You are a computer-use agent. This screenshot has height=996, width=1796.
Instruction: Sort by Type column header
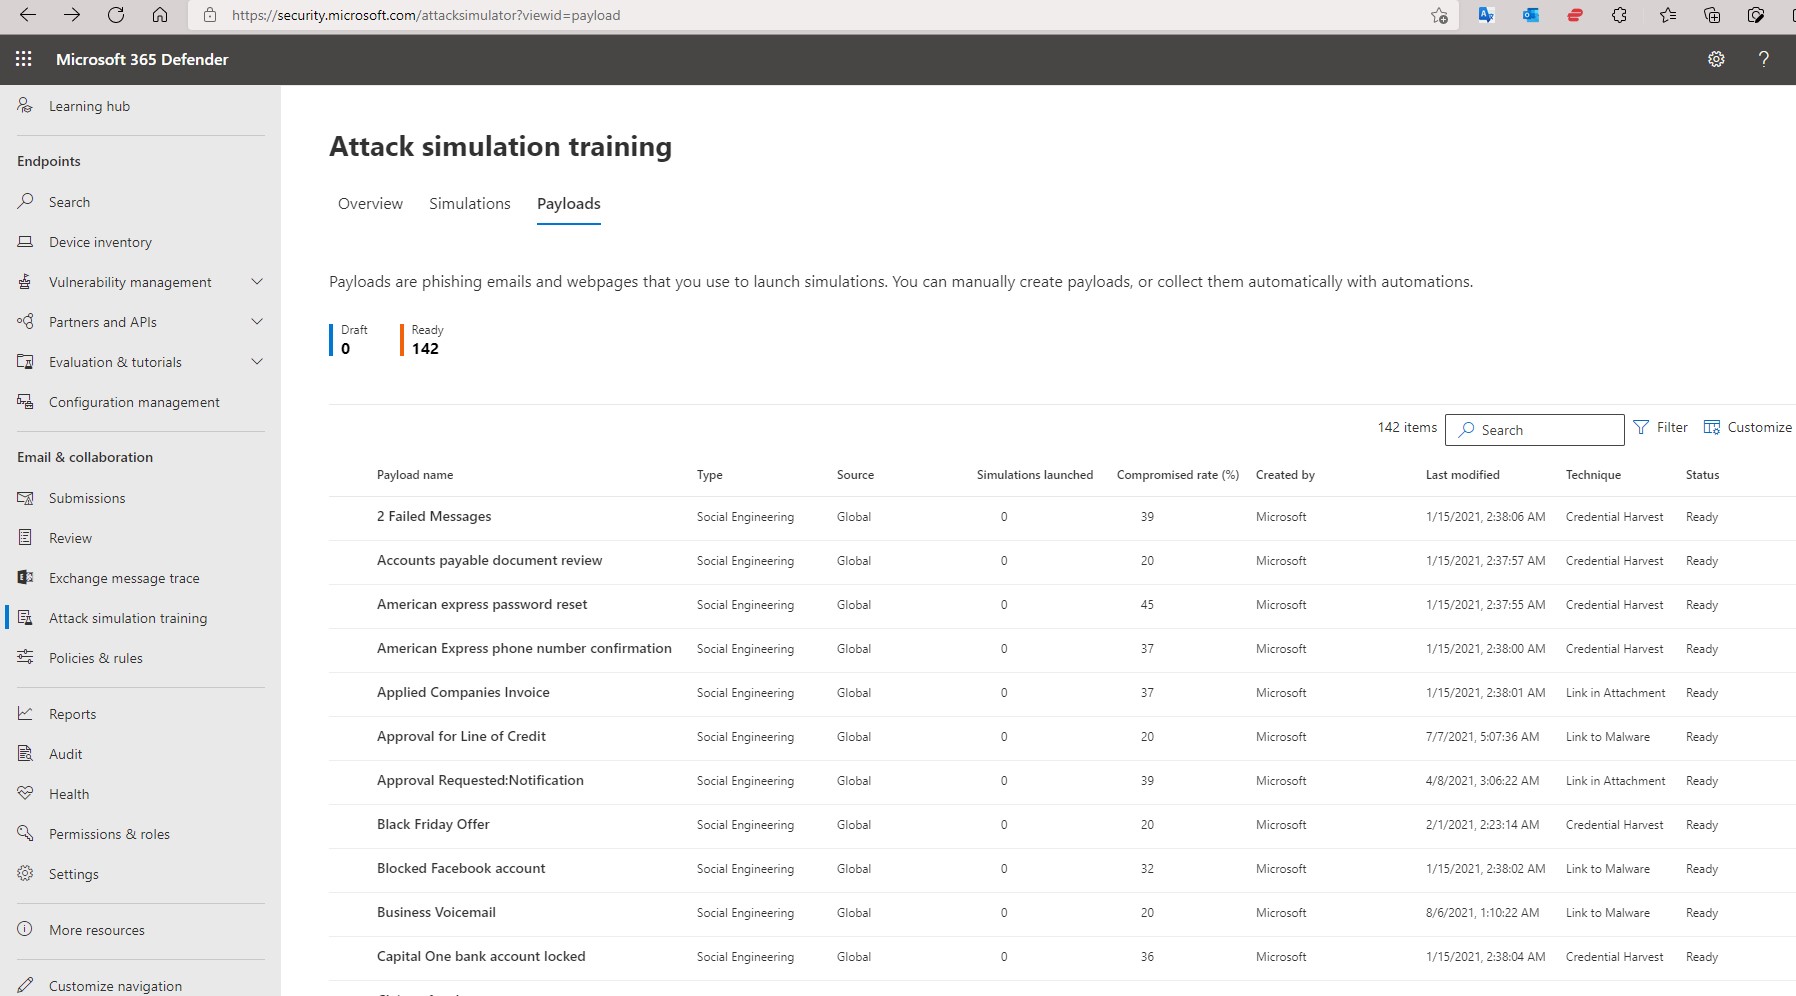click(x=710, y=475)
